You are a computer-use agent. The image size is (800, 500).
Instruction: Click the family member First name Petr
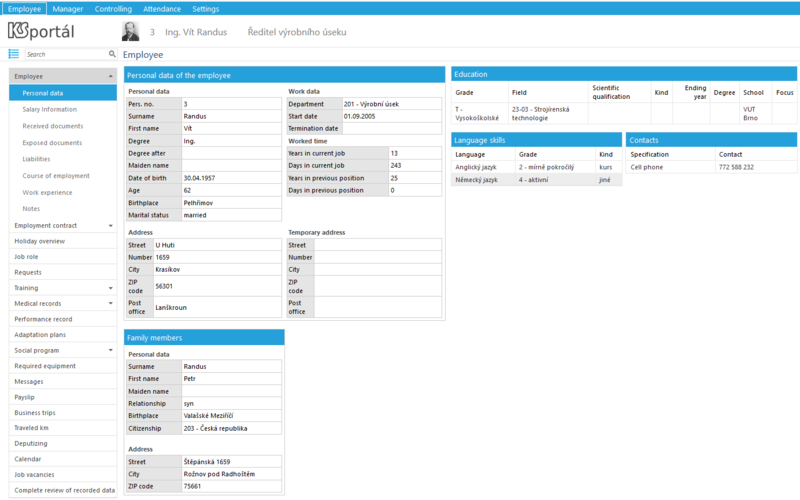[x=231, y=379]
